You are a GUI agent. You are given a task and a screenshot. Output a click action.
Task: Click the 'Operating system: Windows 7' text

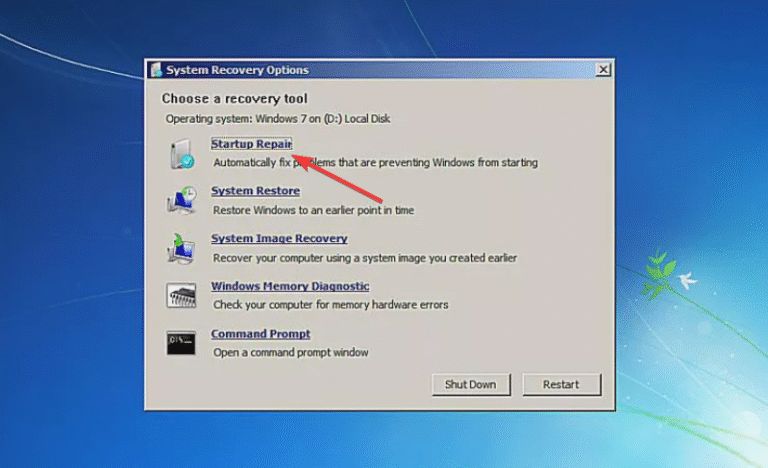[x=278, y=119]
